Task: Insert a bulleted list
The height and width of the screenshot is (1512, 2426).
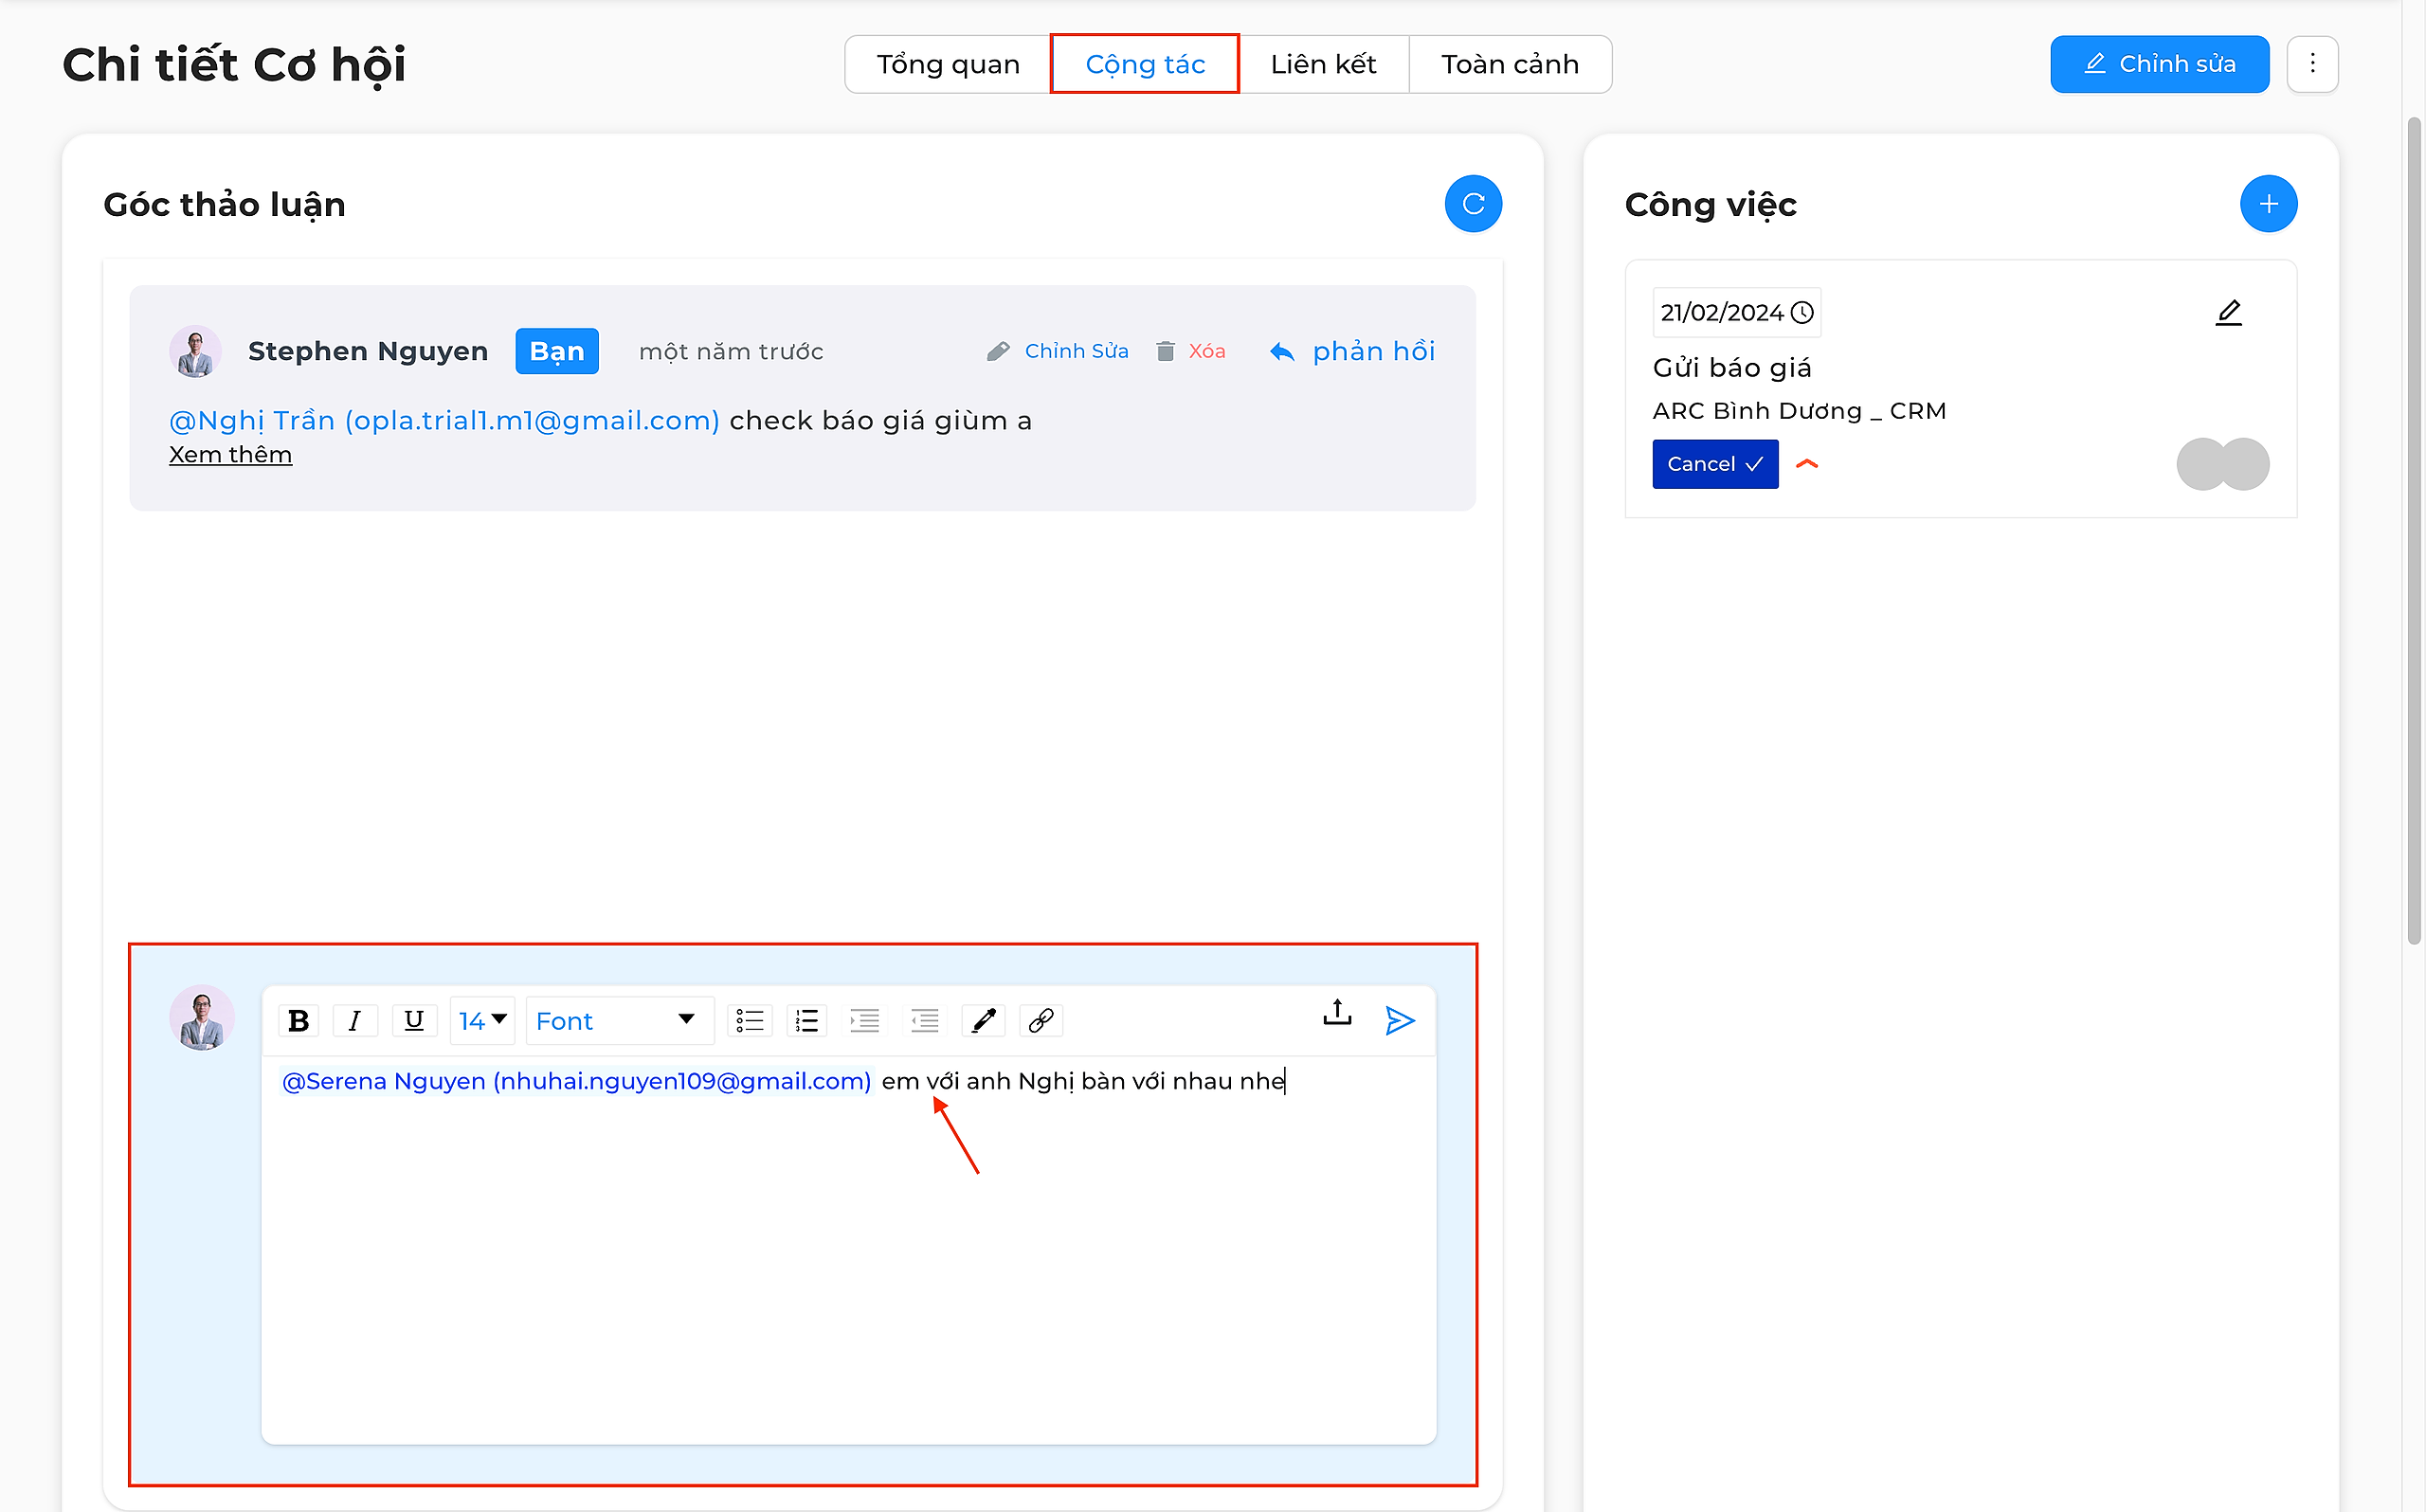Action: point(750,1020)
